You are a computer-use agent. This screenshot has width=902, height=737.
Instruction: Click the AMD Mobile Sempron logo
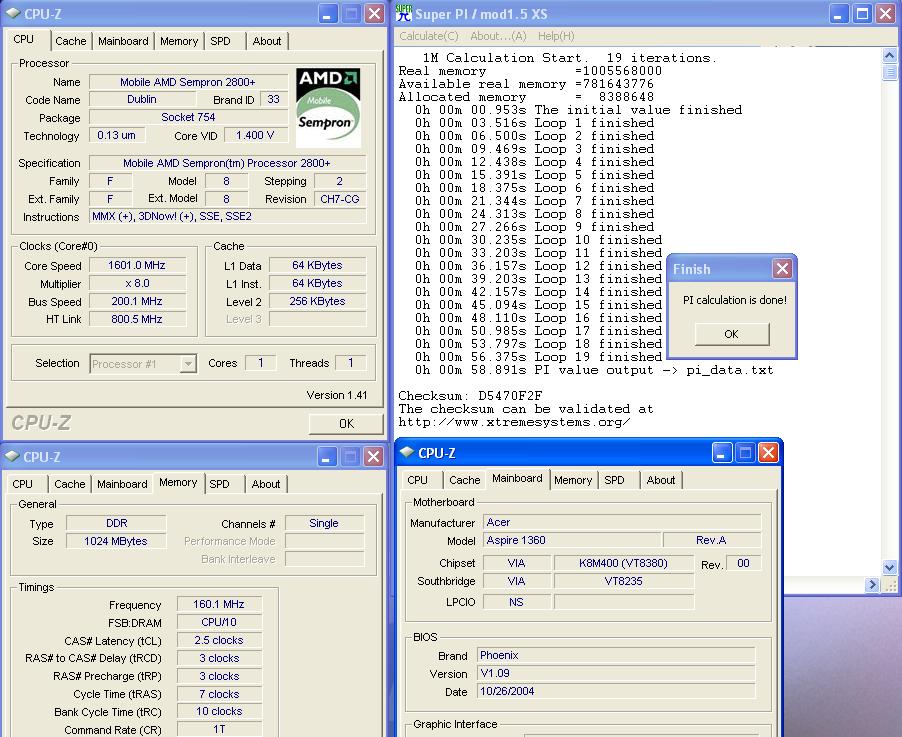click(328, 107)
